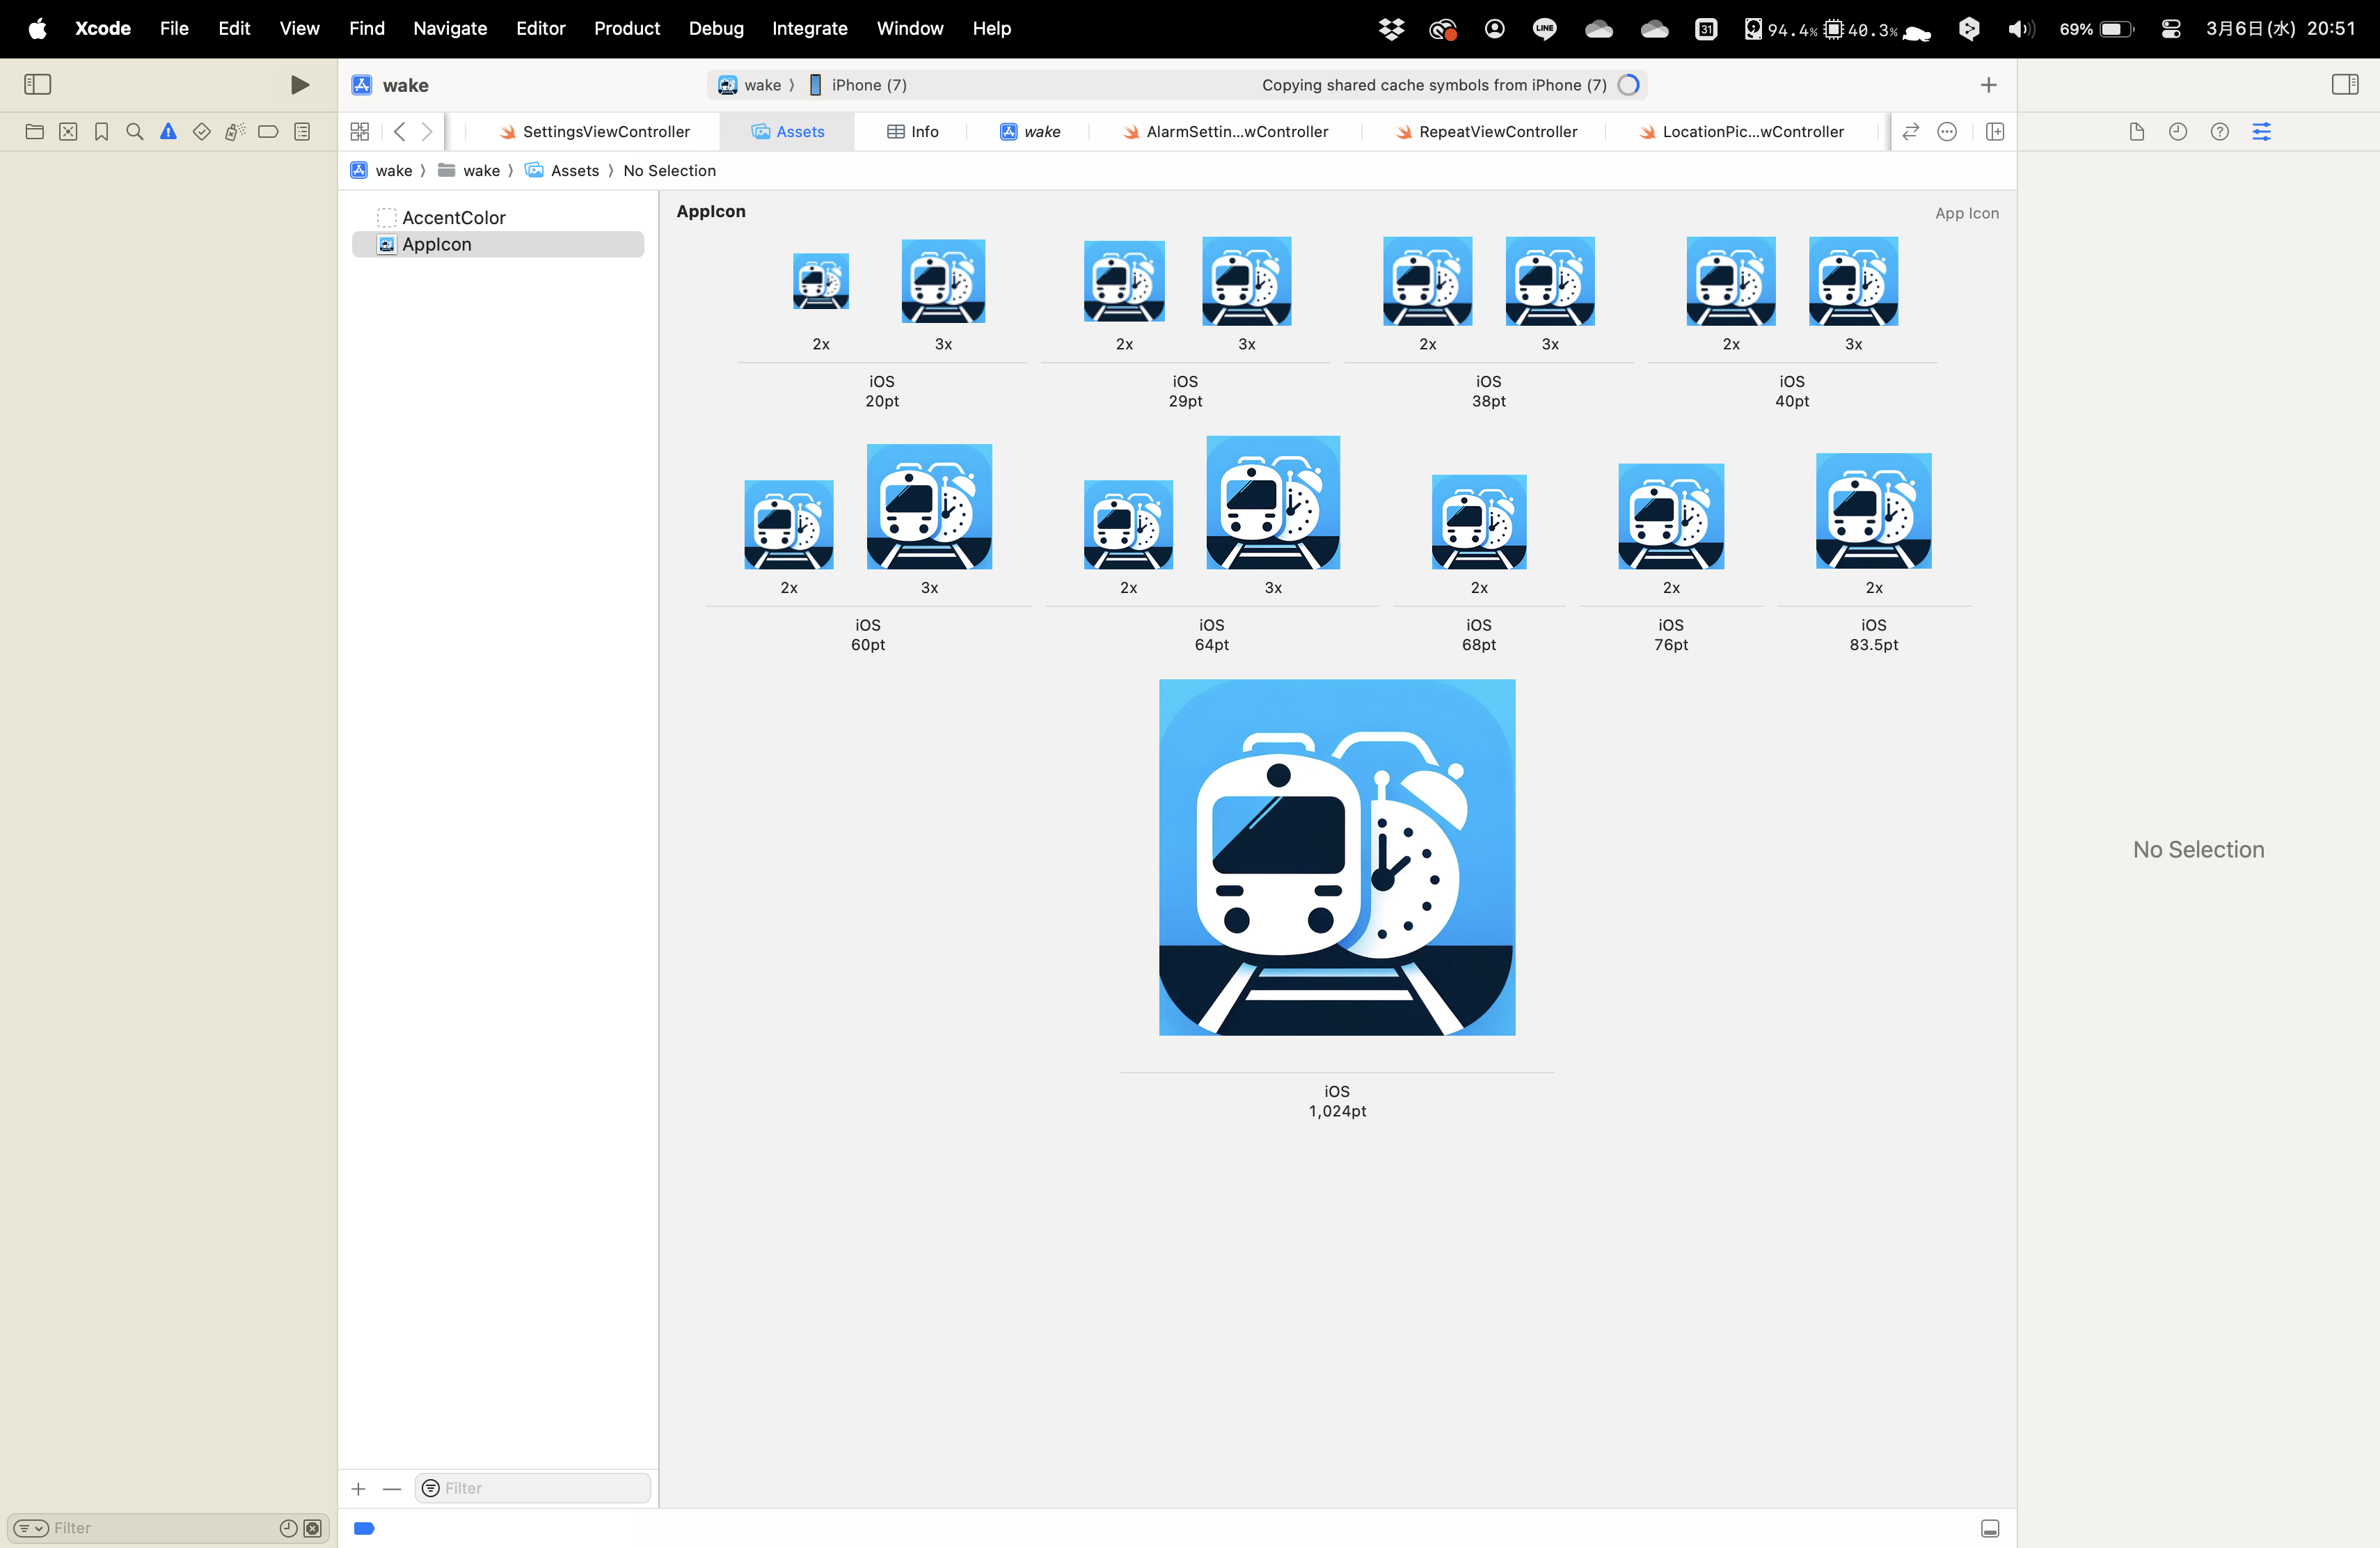Add an editor on the right
This screenshot has height=1548, width=2380.
click(1994, 131)
